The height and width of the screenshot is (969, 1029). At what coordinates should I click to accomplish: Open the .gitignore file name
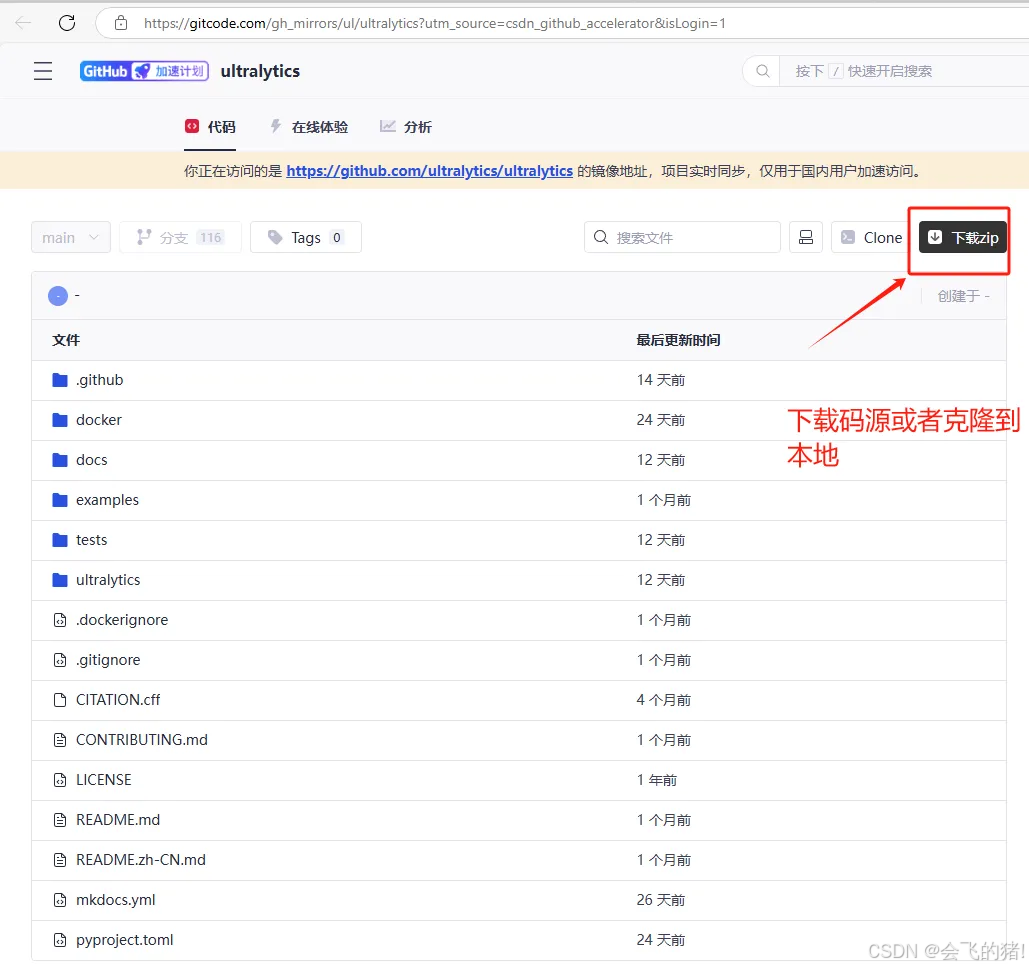[x=108, y=660]
